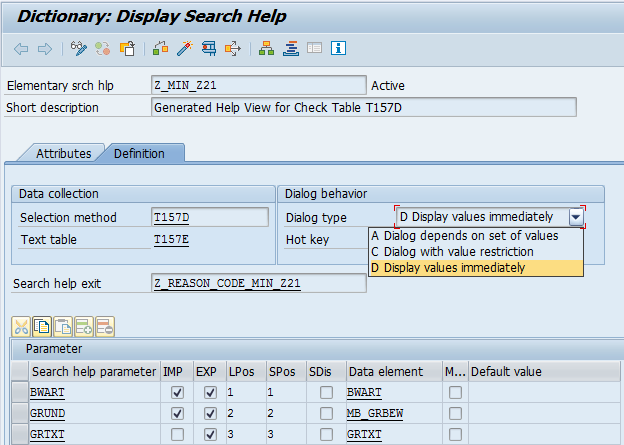
Task: Toggle M... column checkbox for GRUND row
Action: (x=455, y=413)
